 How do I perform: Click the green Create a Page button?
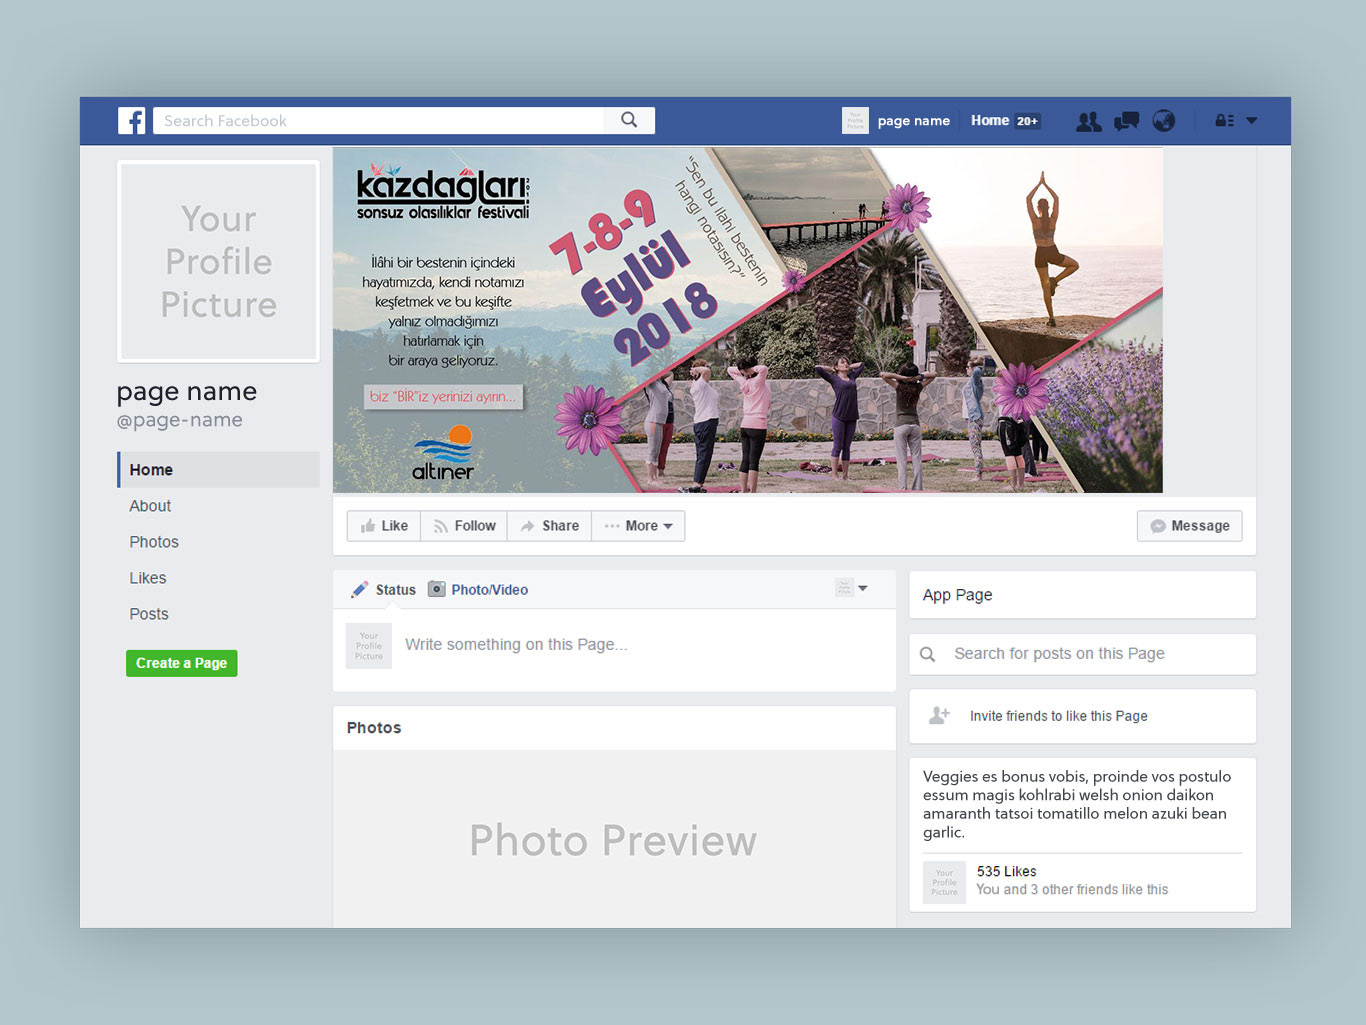182,663
